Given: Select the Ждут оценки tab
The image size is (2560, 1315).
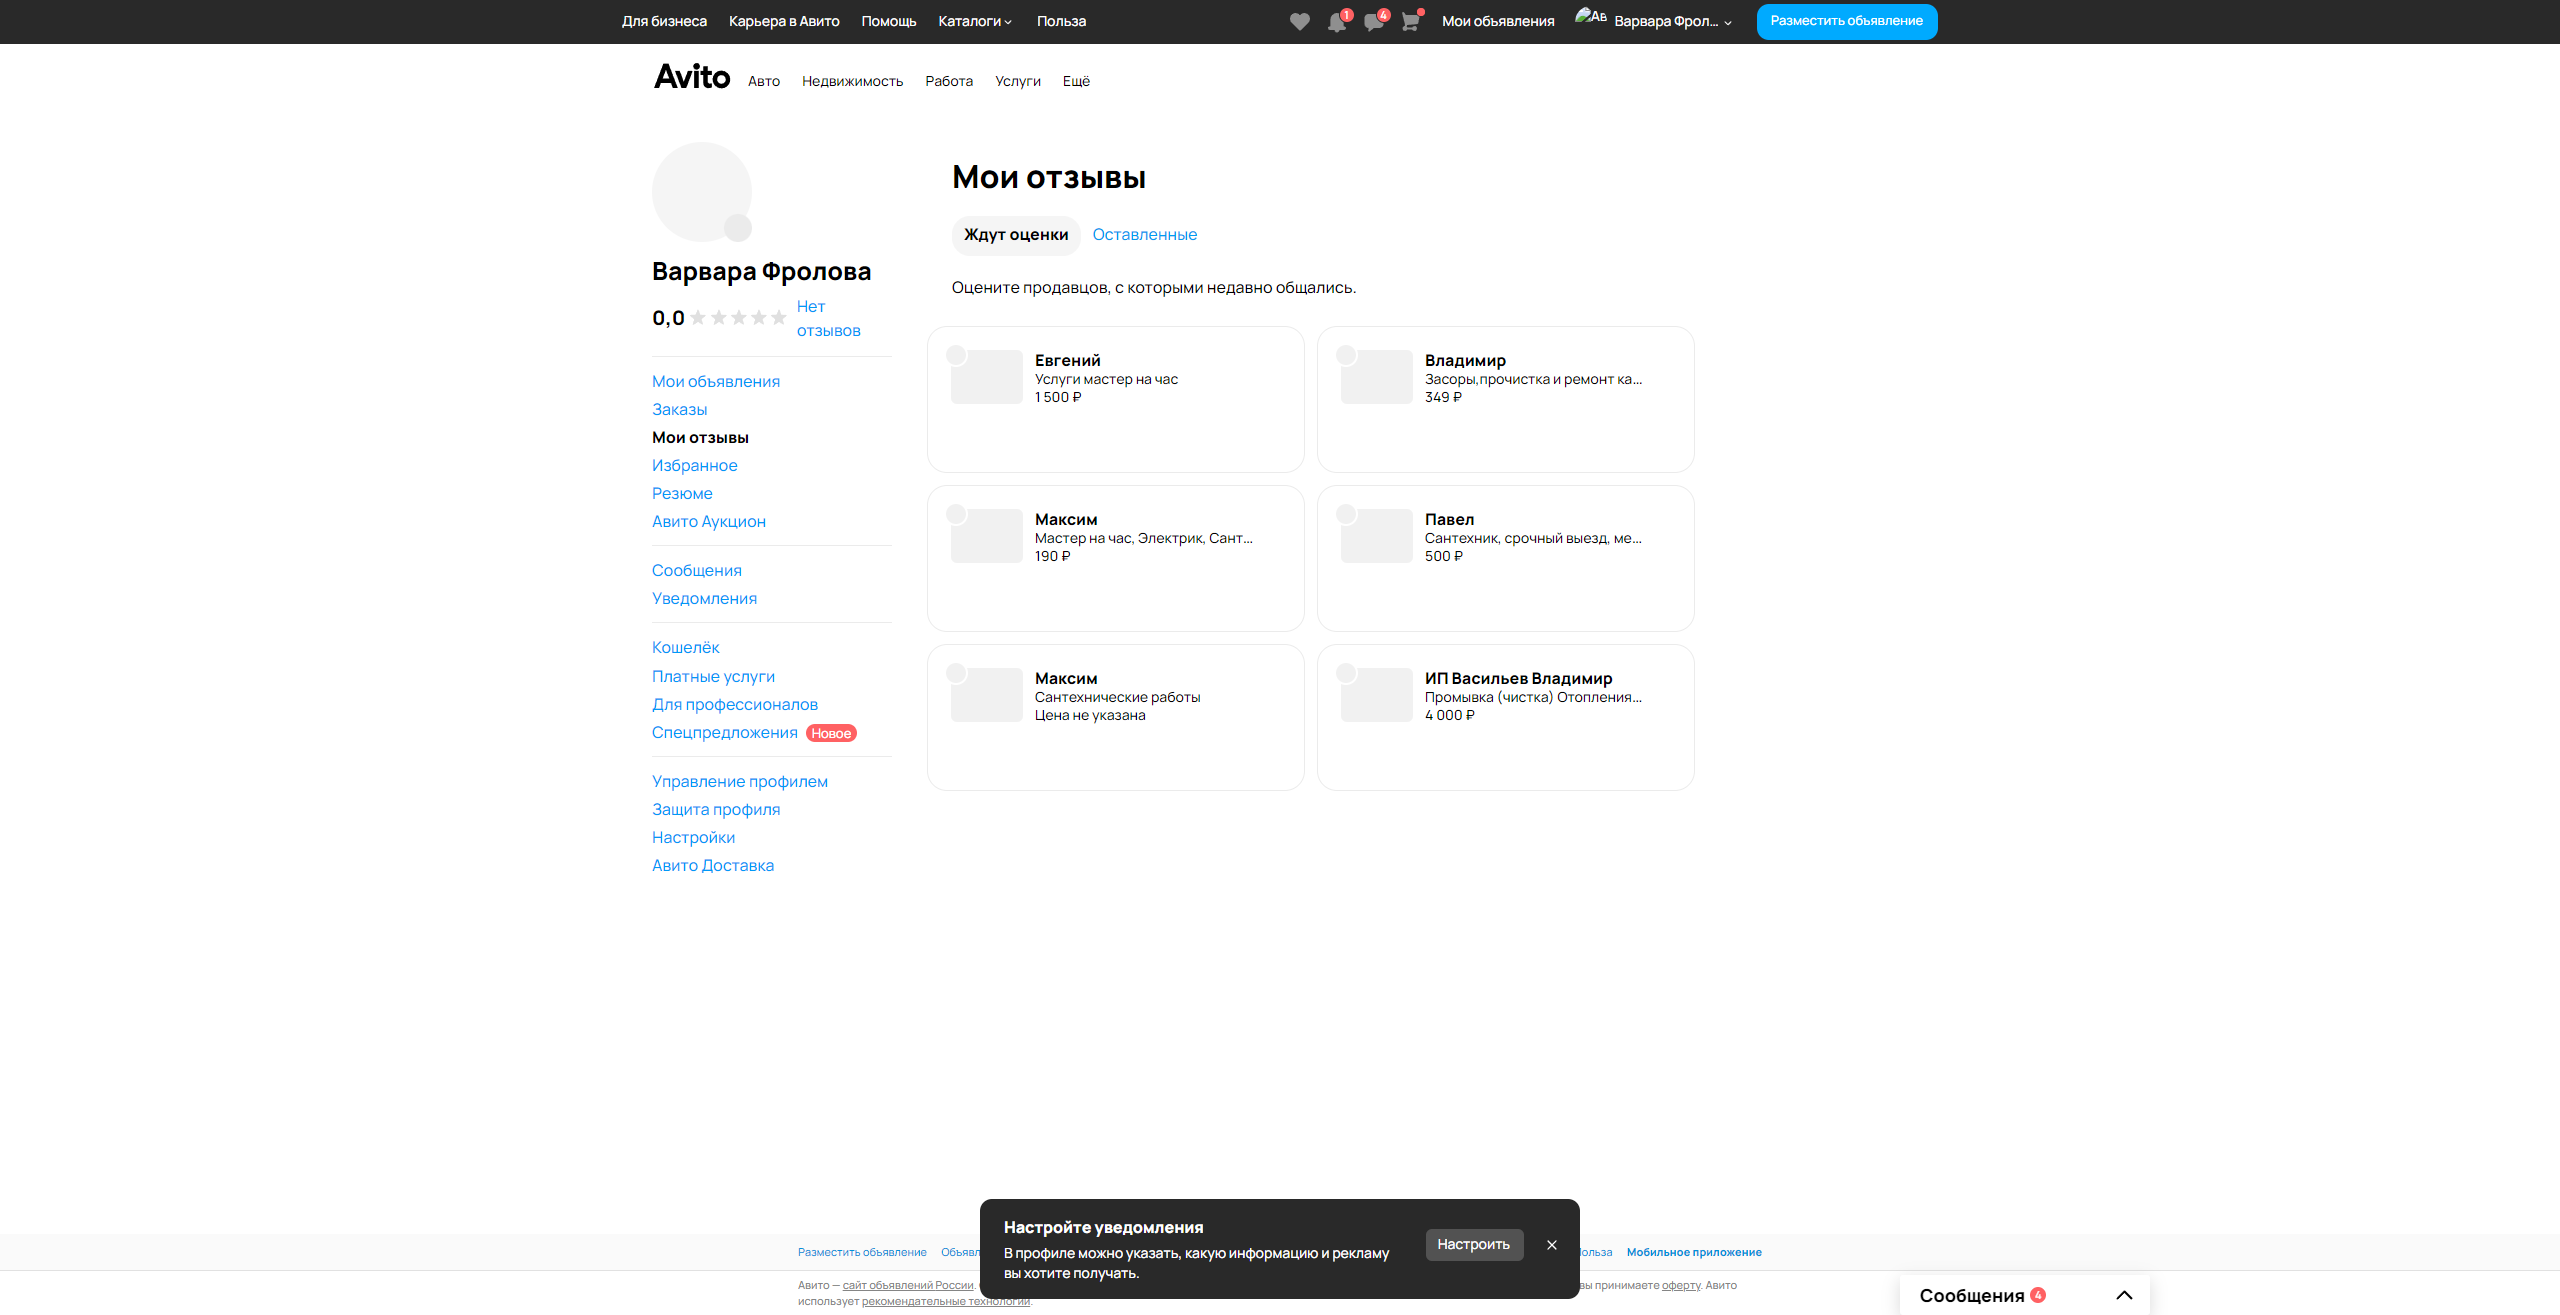Looking at the screenshot, I should [1015, 234].
